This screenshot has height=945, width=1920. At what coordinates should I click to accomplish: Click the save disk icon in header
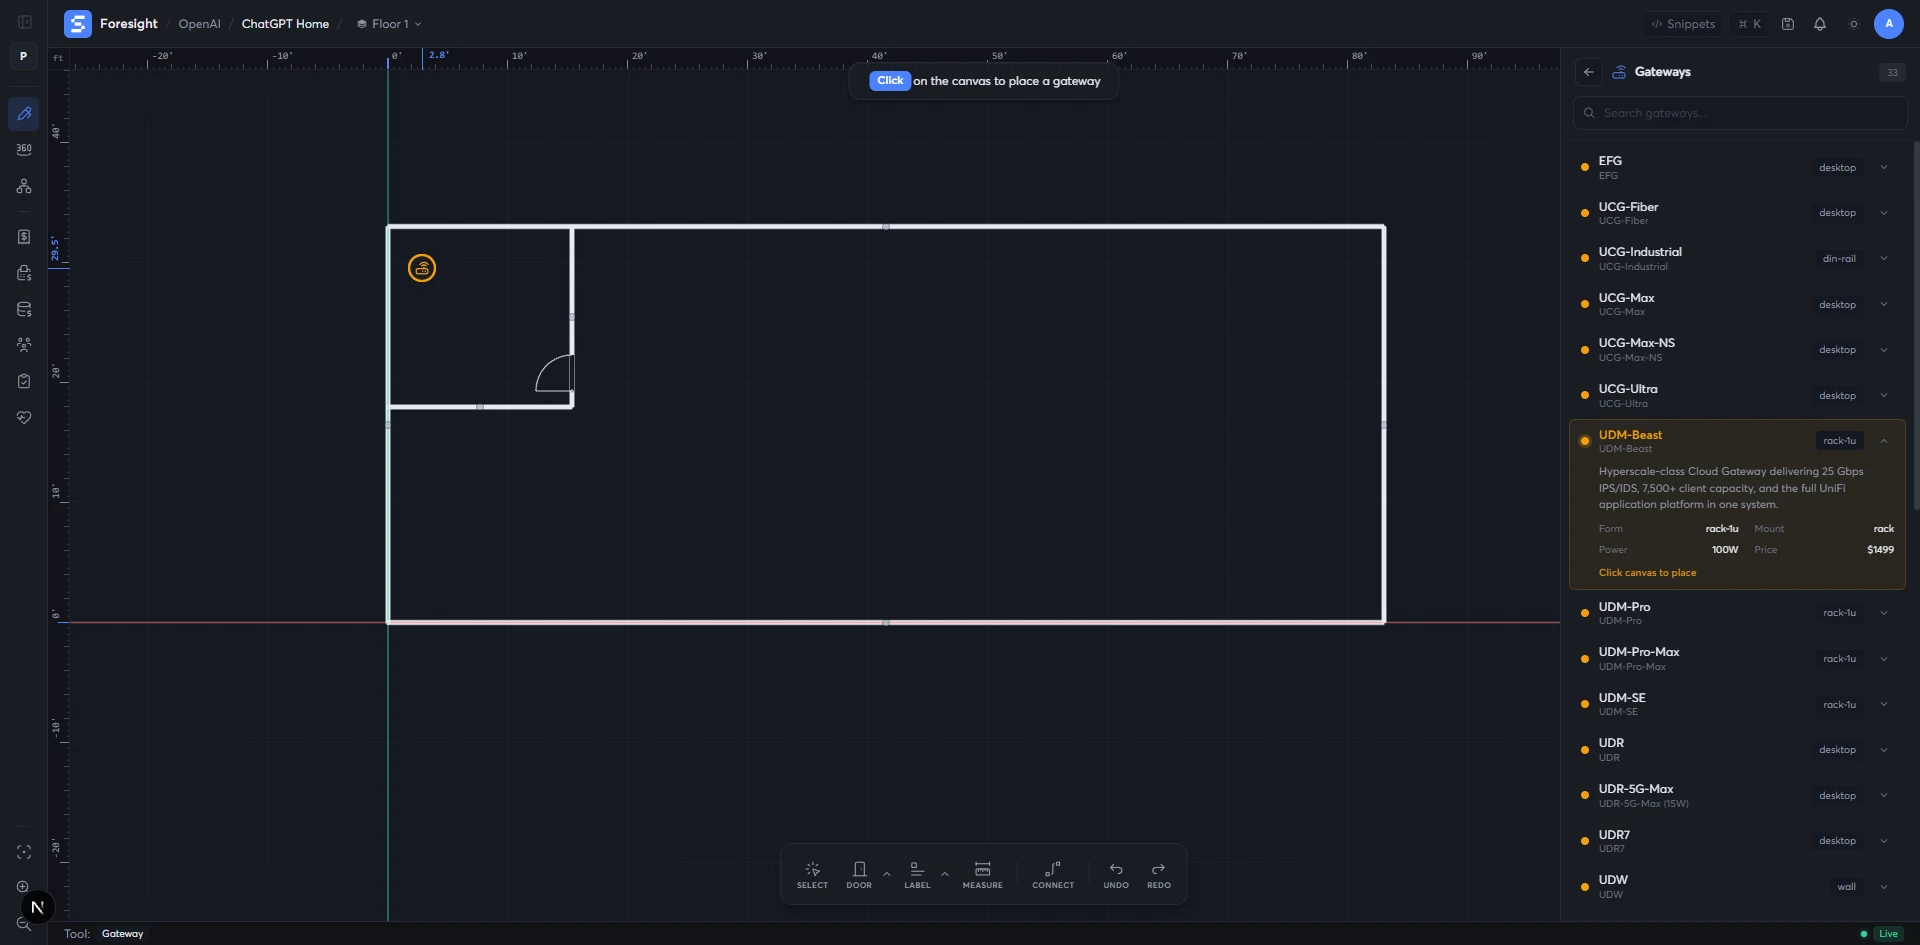tap(1788, 24)
